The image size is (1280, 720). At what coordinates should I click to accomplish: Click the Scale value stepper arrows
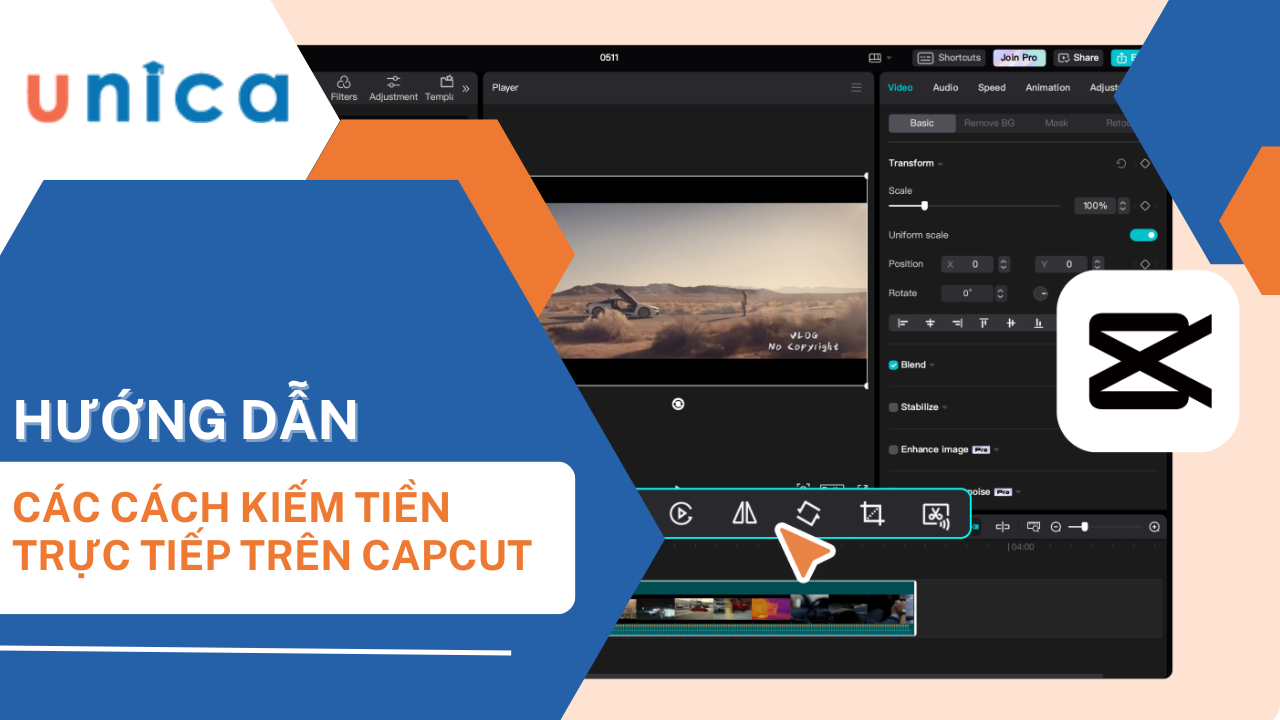(1123, 206)
